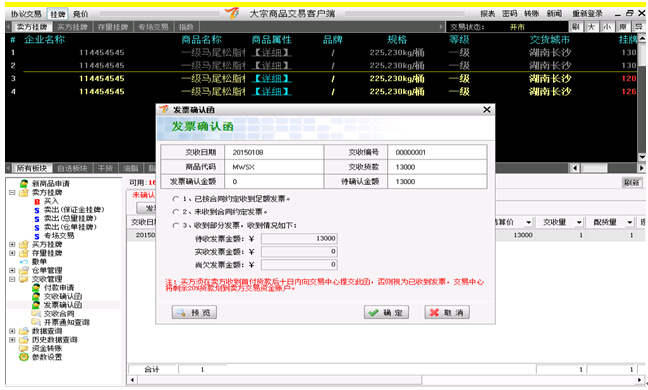Collapse the 卖方挂牌 tree folder
Viewport: 648px width, 390px height.
pyautogui.click(x=12, y=193)
